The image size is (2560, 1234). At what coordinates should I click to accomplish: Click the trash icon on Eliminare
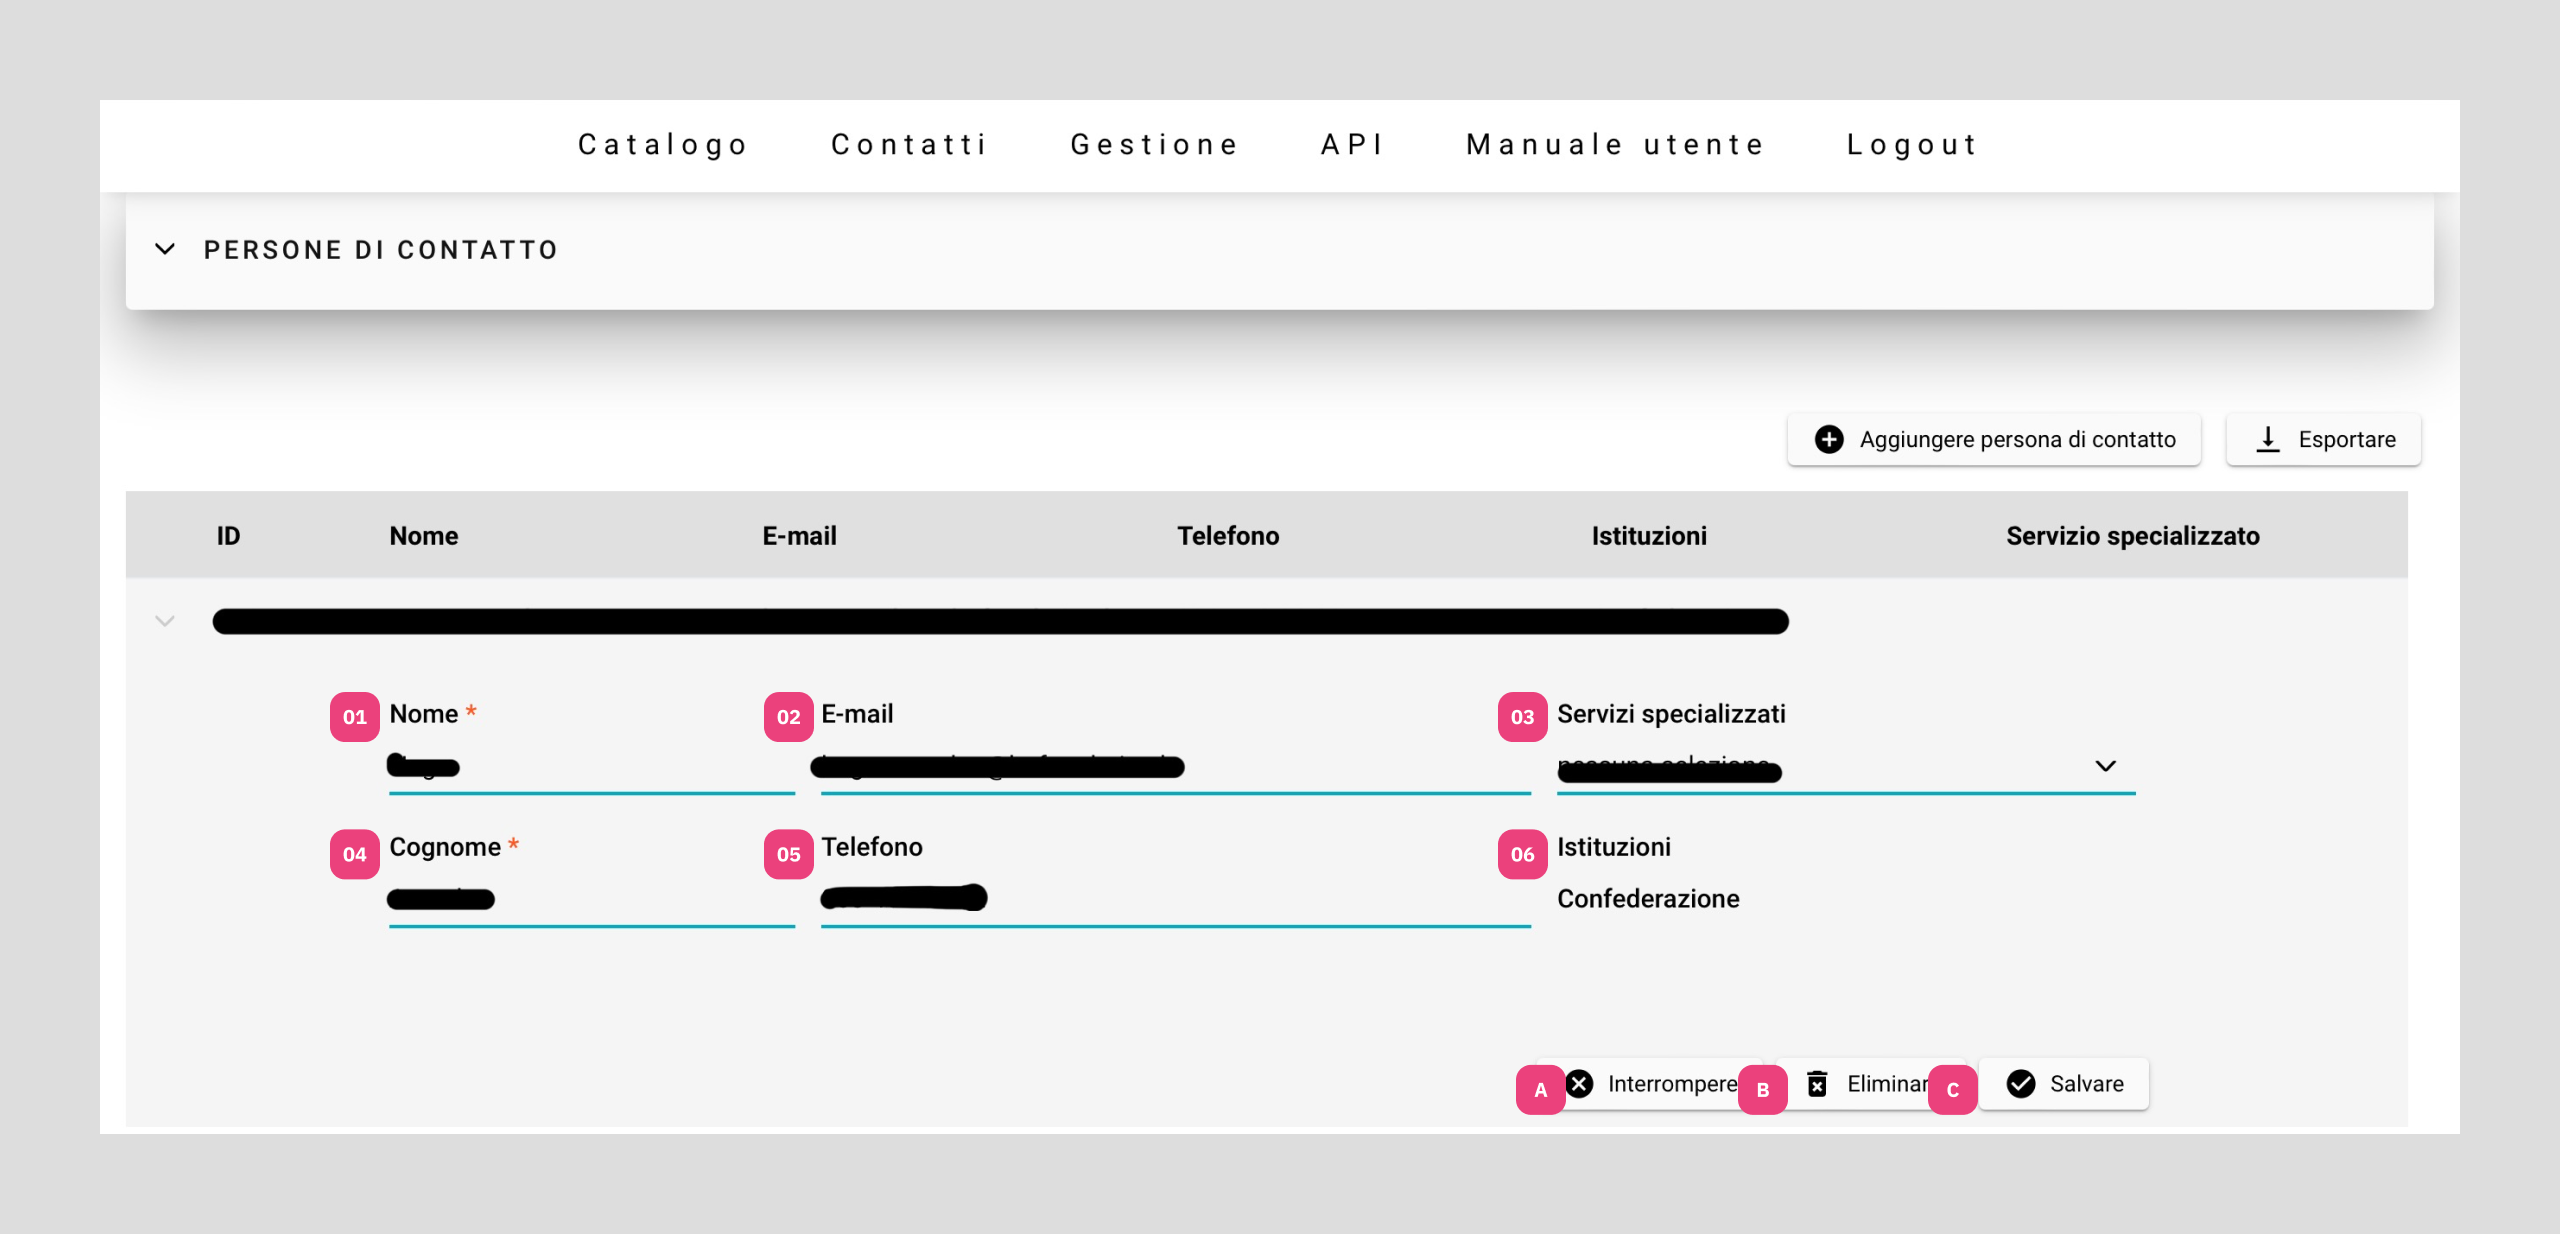coord(1817,1084)
